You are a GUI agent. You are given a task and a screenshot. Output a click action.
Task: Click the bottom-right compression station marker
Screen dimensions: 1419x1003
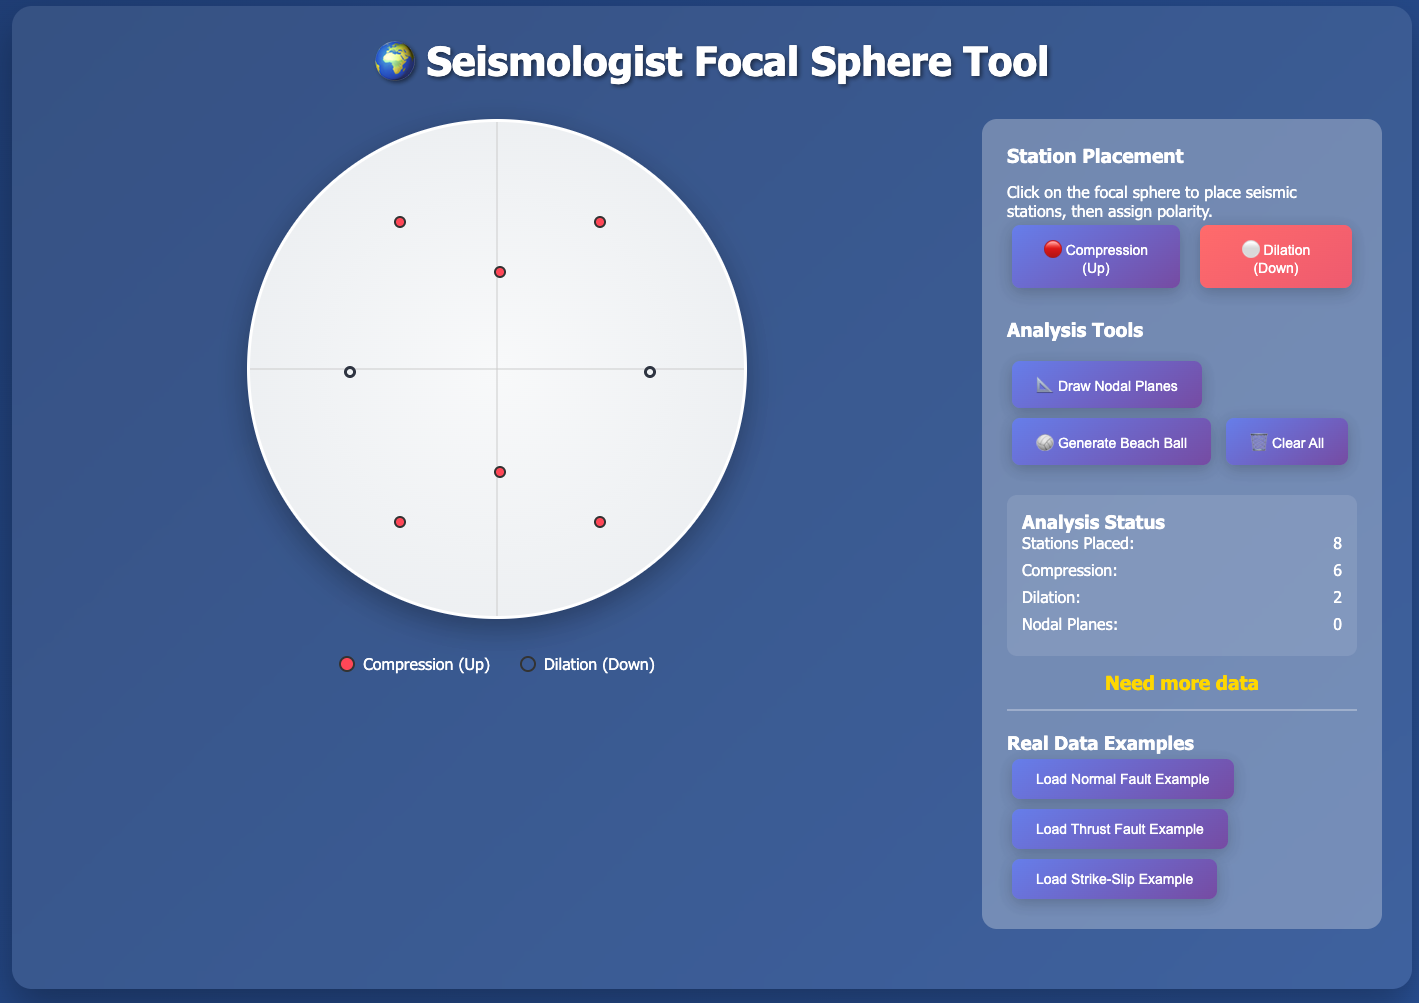point(600,522)
